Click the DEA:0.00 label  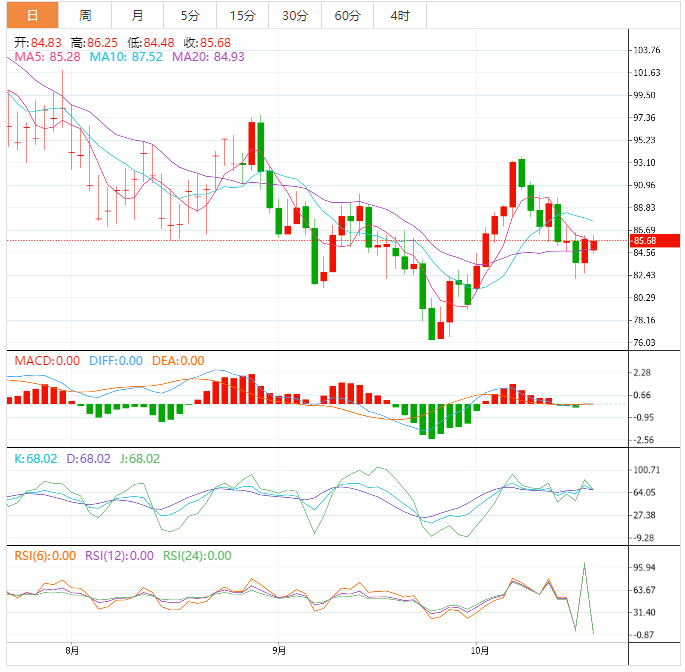(178, 361)
